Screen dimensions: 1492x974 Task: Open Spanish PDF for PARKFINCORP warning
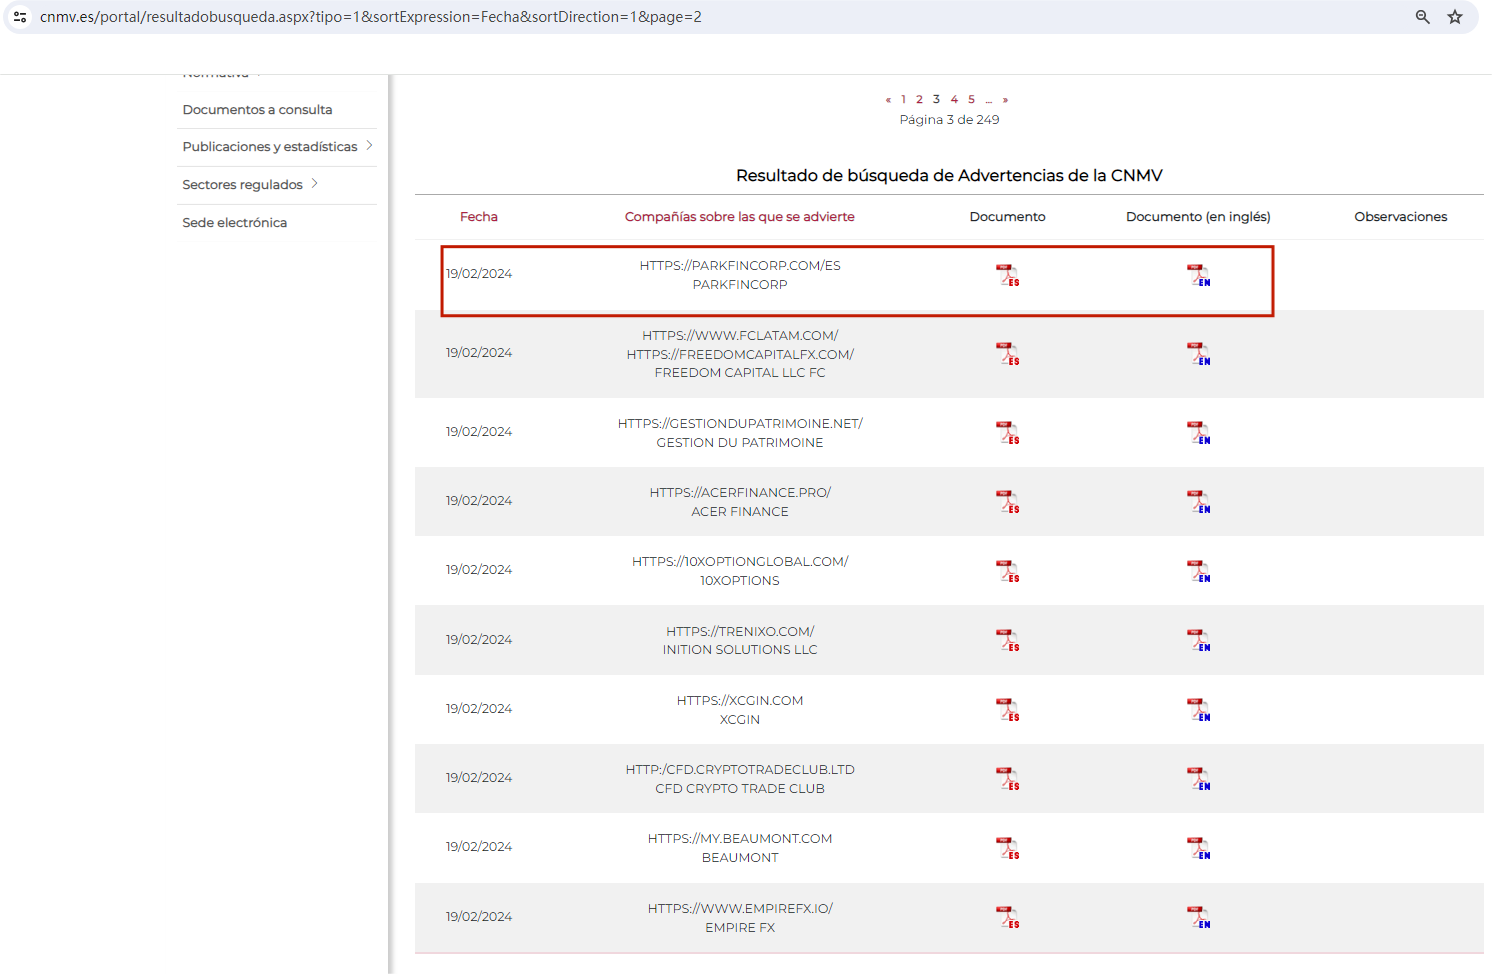pyautogui.click(x=1007, y=275)
